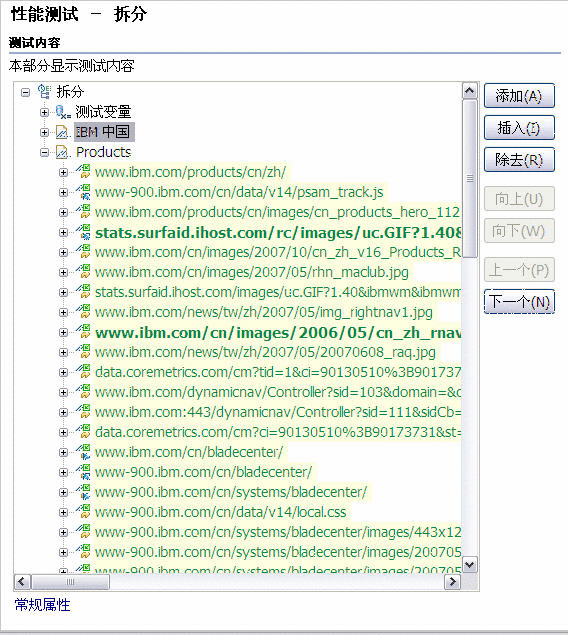Screen dimensions: 568x635
Task: Expand the 测试变量 node
Action: pyautogui.click(x=44, y=112)
